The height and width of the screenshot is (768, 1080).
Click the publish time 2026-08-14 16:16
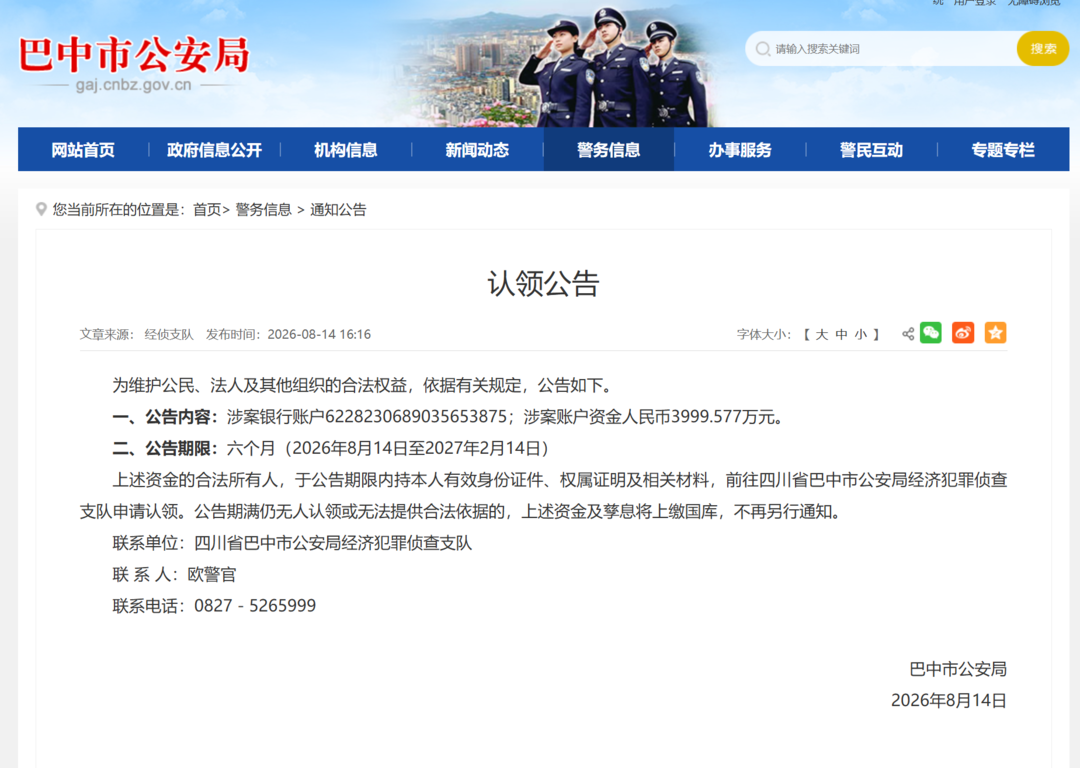[x=319, y=335]
